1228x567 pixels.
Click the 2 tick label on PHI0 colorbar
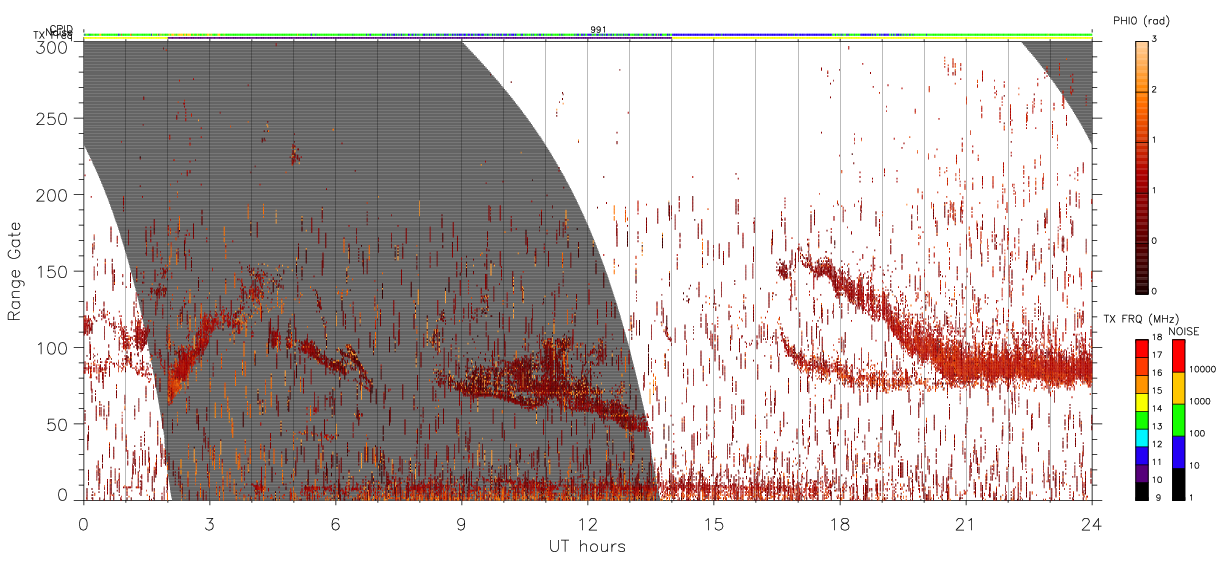pos(1155,91)
